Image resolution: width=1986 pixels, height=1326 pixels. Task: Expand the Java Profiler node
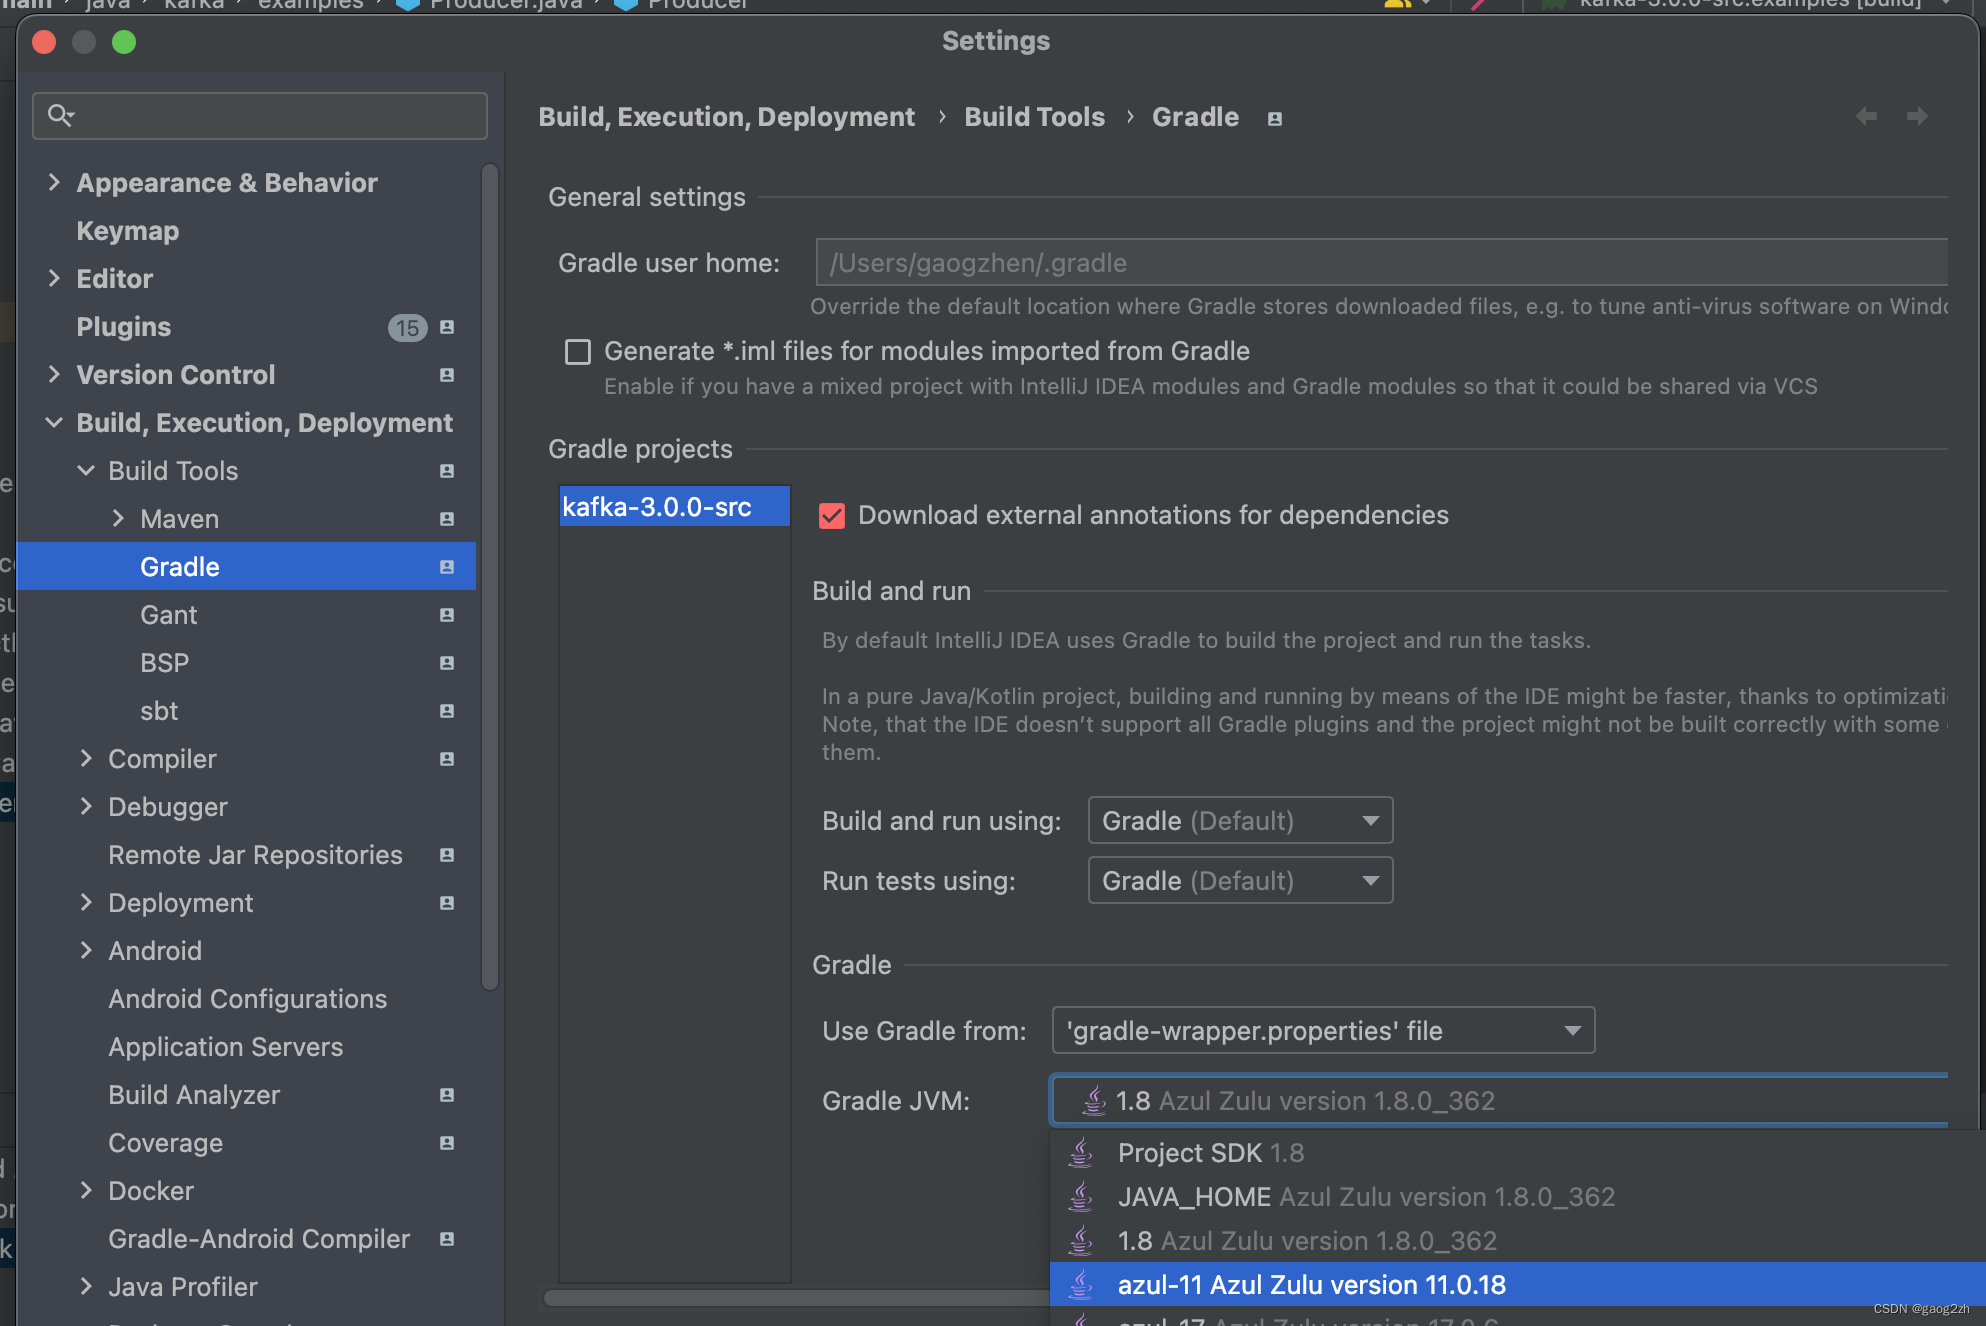(x=86, y=1287)
